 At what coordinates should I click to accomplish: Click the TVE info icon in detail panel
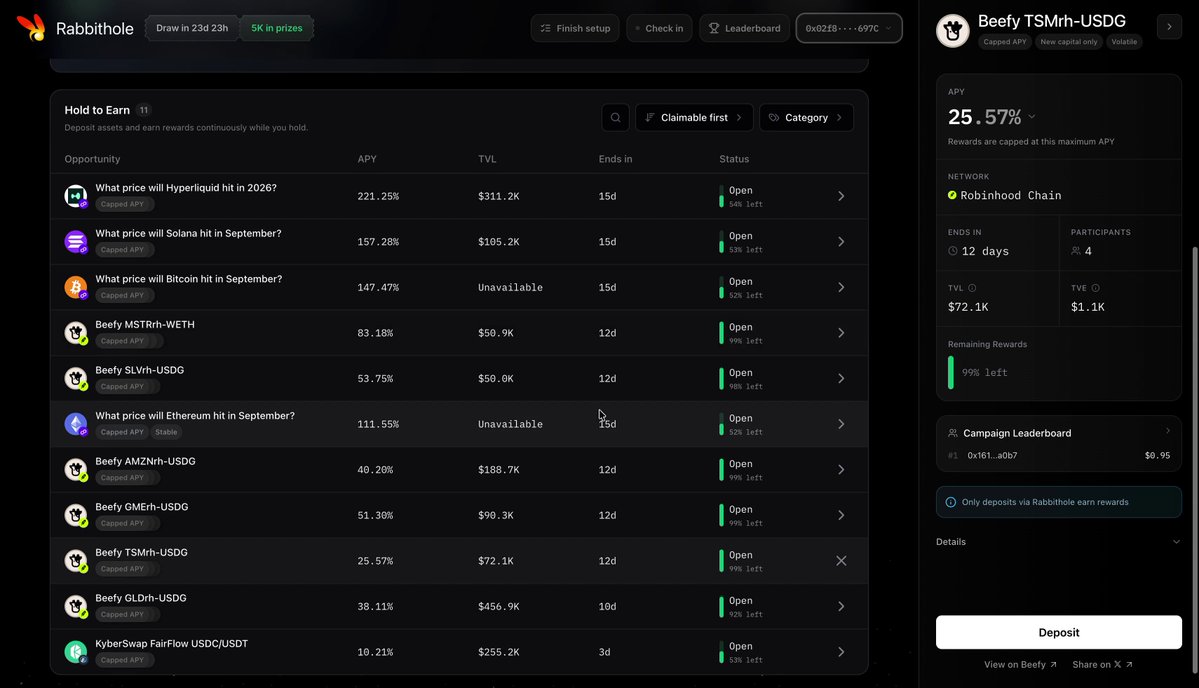tap(1096, 288)
